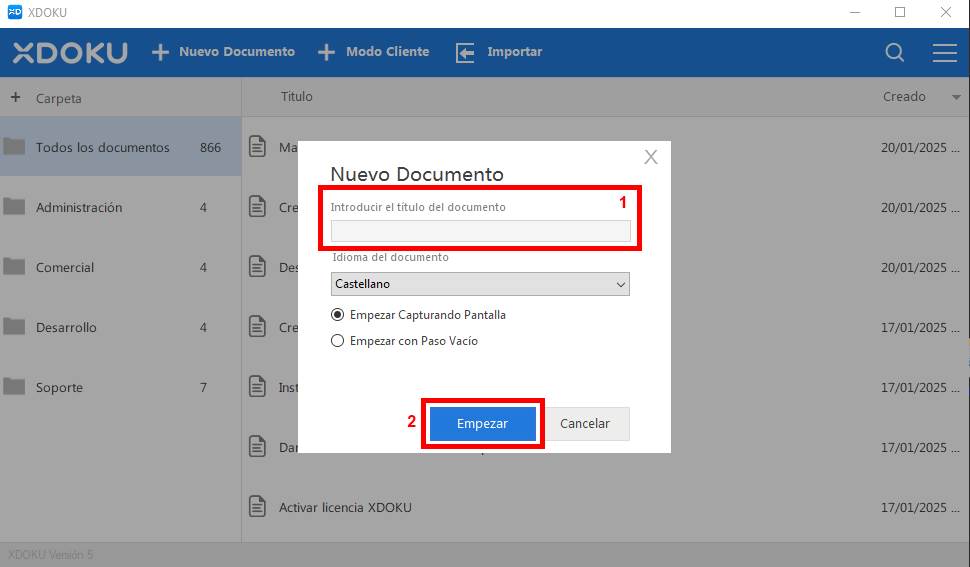This screenshot has height=567, width=970.
Task: Click the Creado column sort arrow
Action: pyautogui.click(x=956, y=97)
